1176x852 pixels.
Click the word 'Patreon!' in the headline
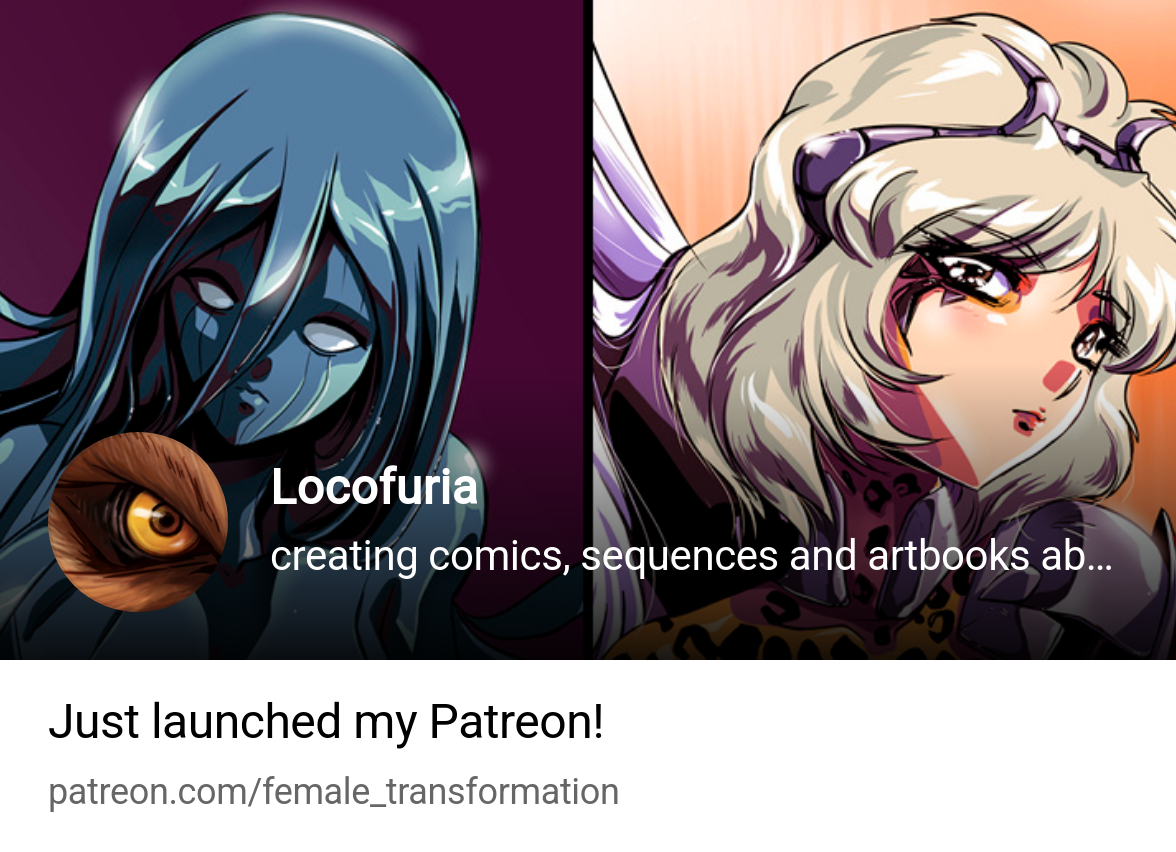pos(517,722)
